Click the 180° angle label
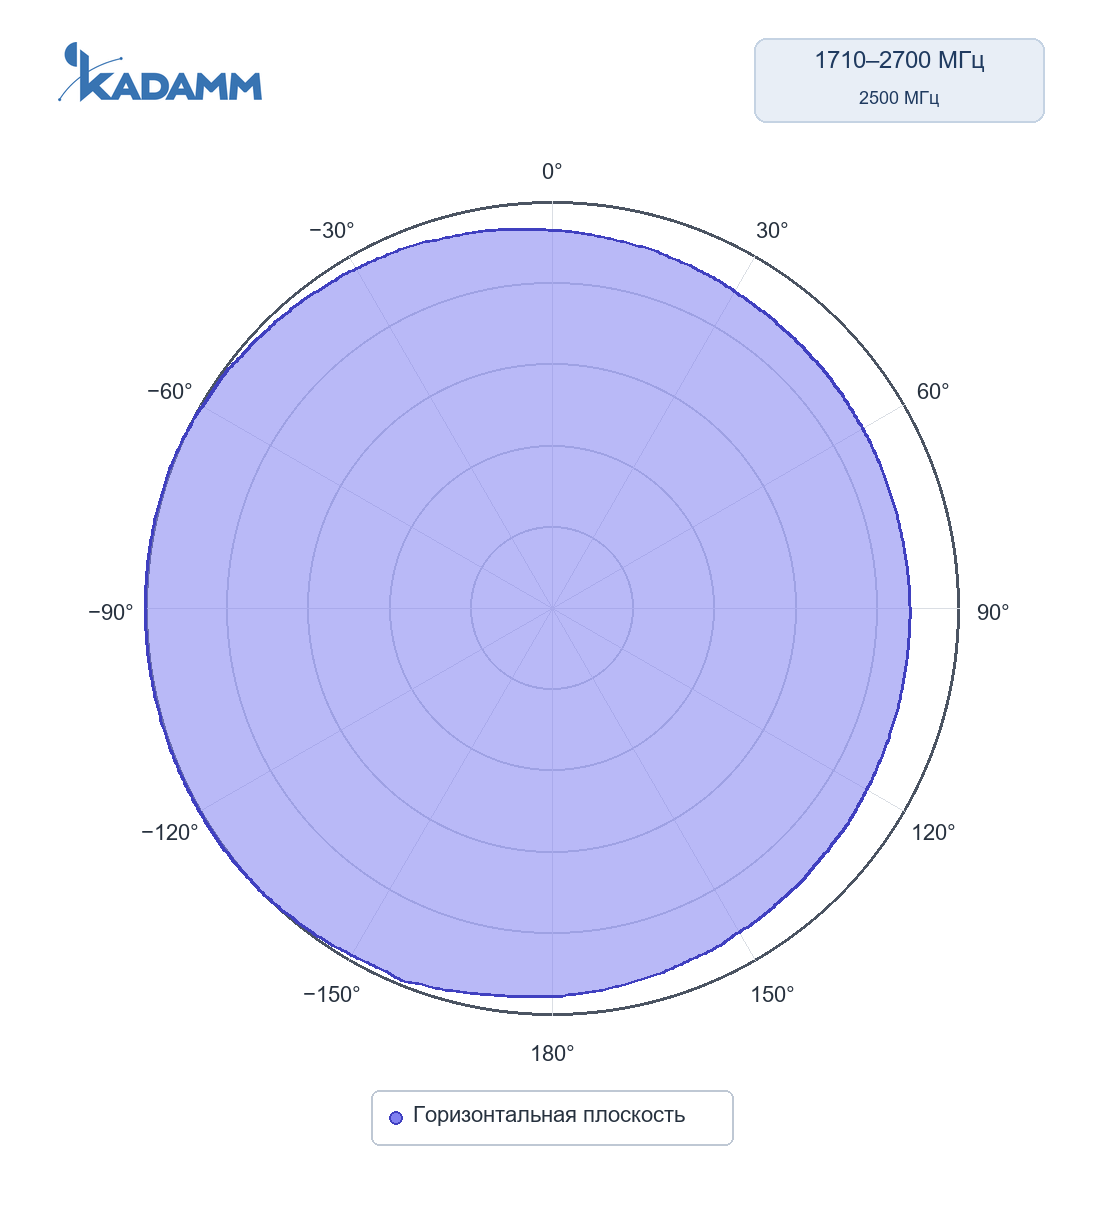This screenshot has width=1104, height=1211. [x=552, y=1054]
